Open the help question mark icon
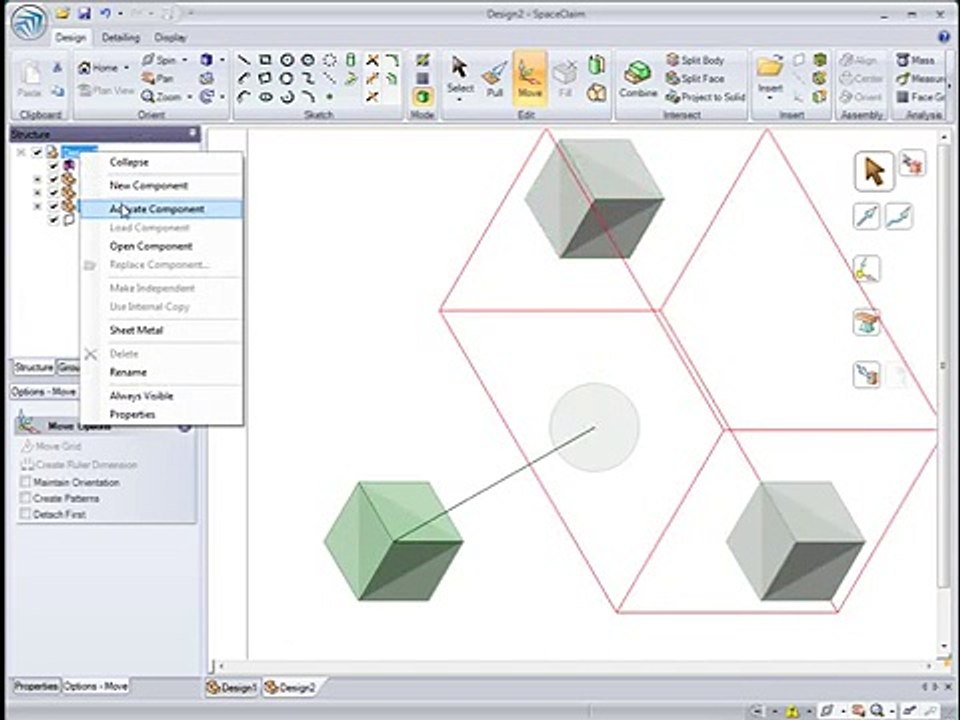The image size is (960, 720). (x=943, y=37)
